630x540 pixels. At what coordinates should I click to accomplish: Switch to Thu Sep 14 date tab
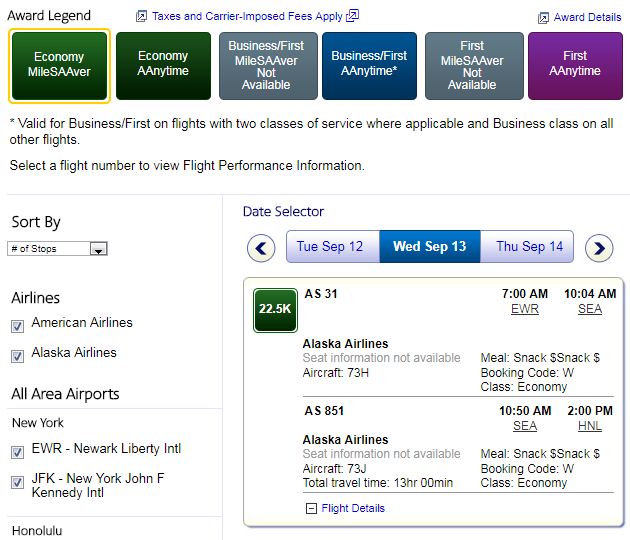click(528, 247)
